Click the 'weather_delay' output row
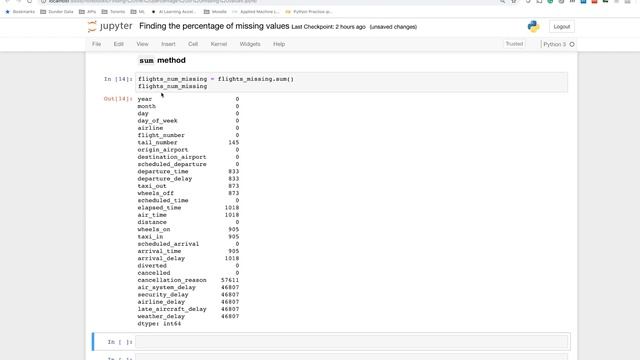The width and height of the screenshot is (640, 360). (x=188, y=317)
